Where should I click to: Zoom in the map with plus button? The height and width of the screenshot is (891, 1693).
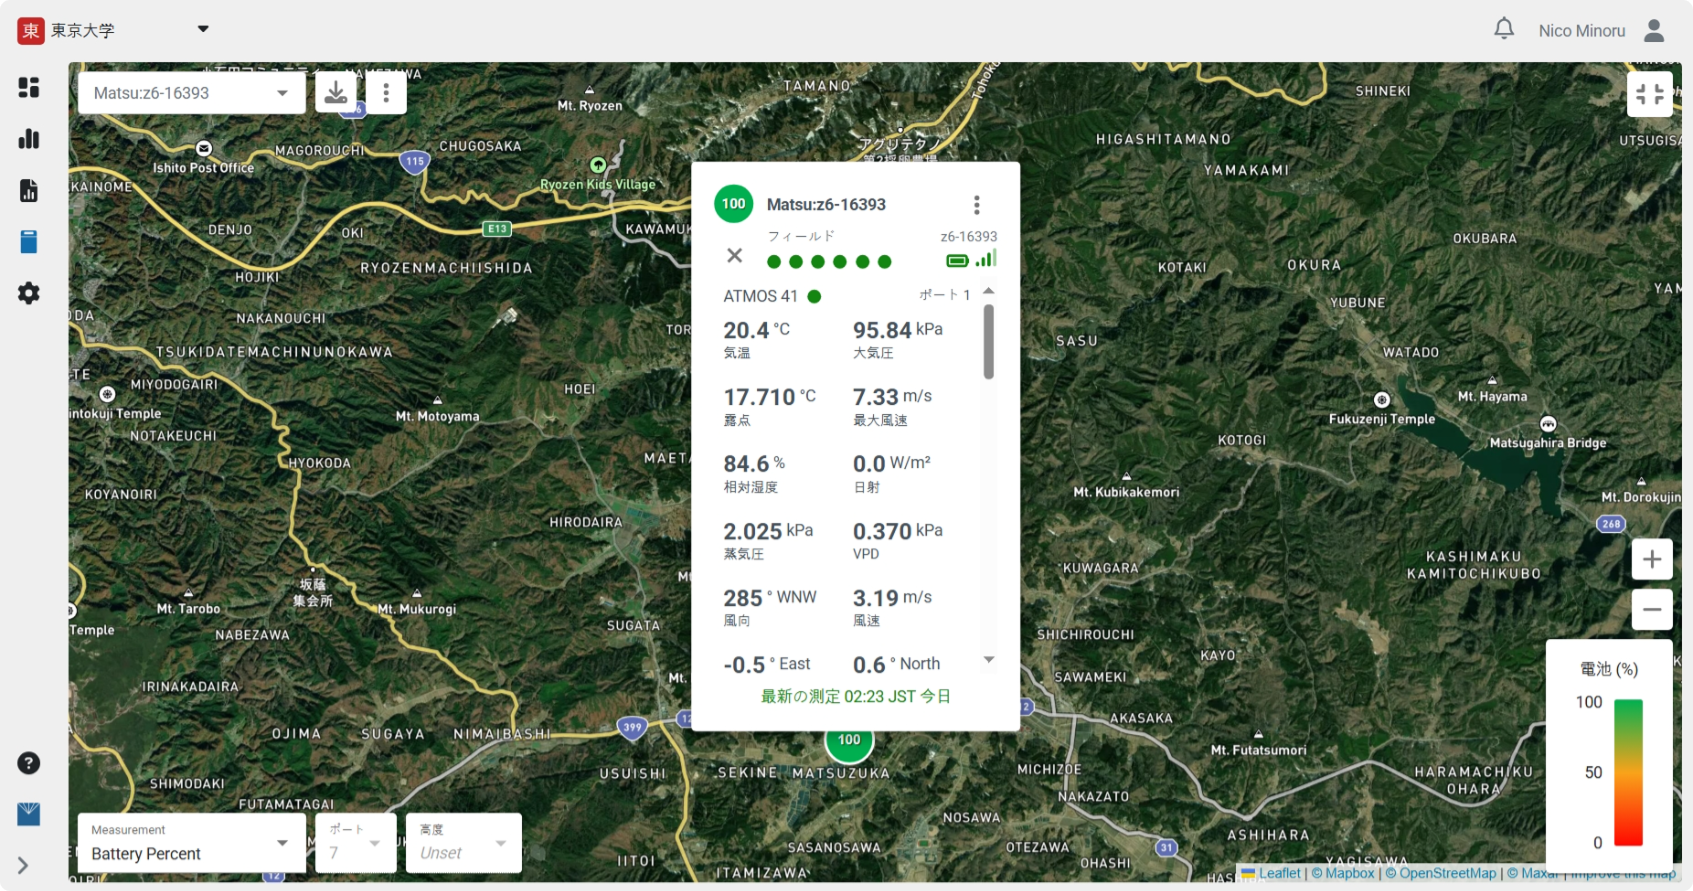point(1652,559)
